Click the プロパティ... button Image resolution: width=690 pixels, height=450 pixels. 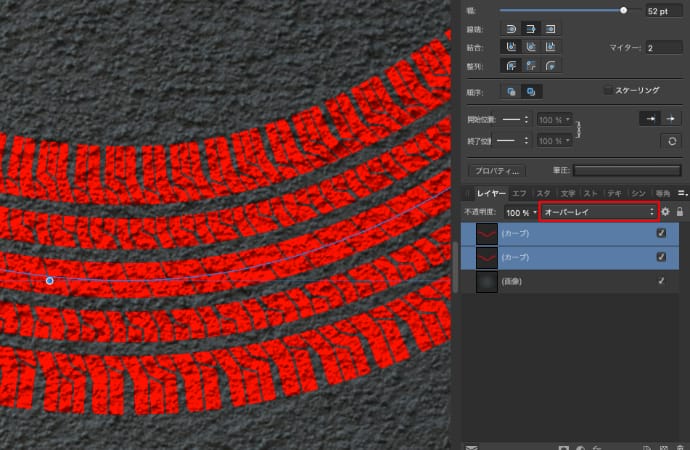498,171
